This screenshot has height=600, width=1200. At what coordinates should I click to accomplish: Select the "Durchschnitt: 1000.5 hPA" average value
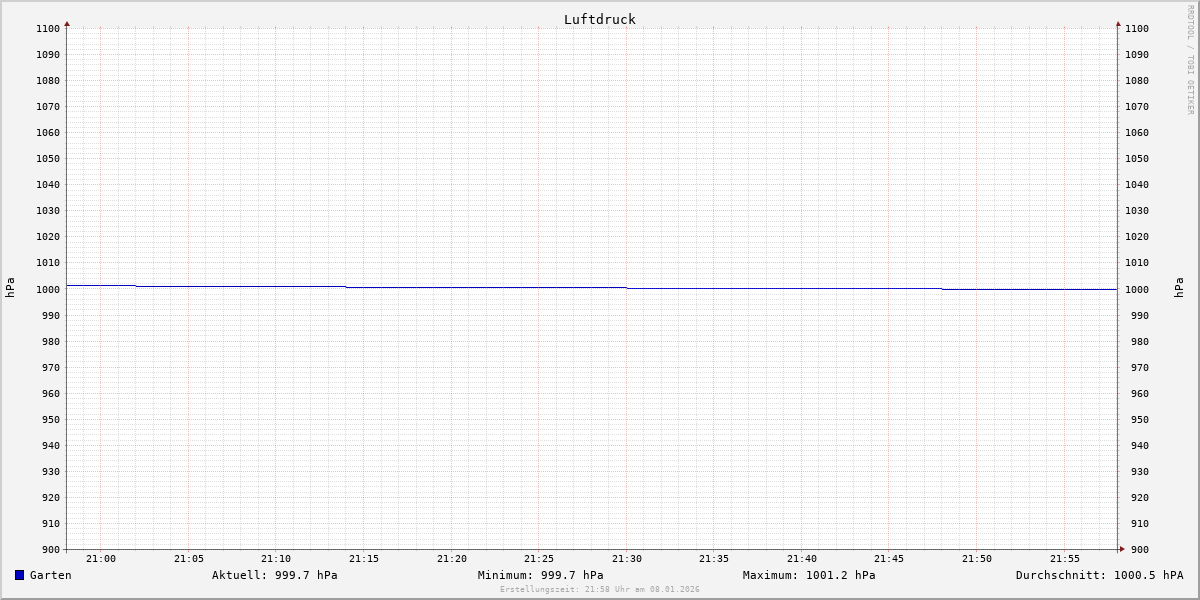tap(1099, 575)
